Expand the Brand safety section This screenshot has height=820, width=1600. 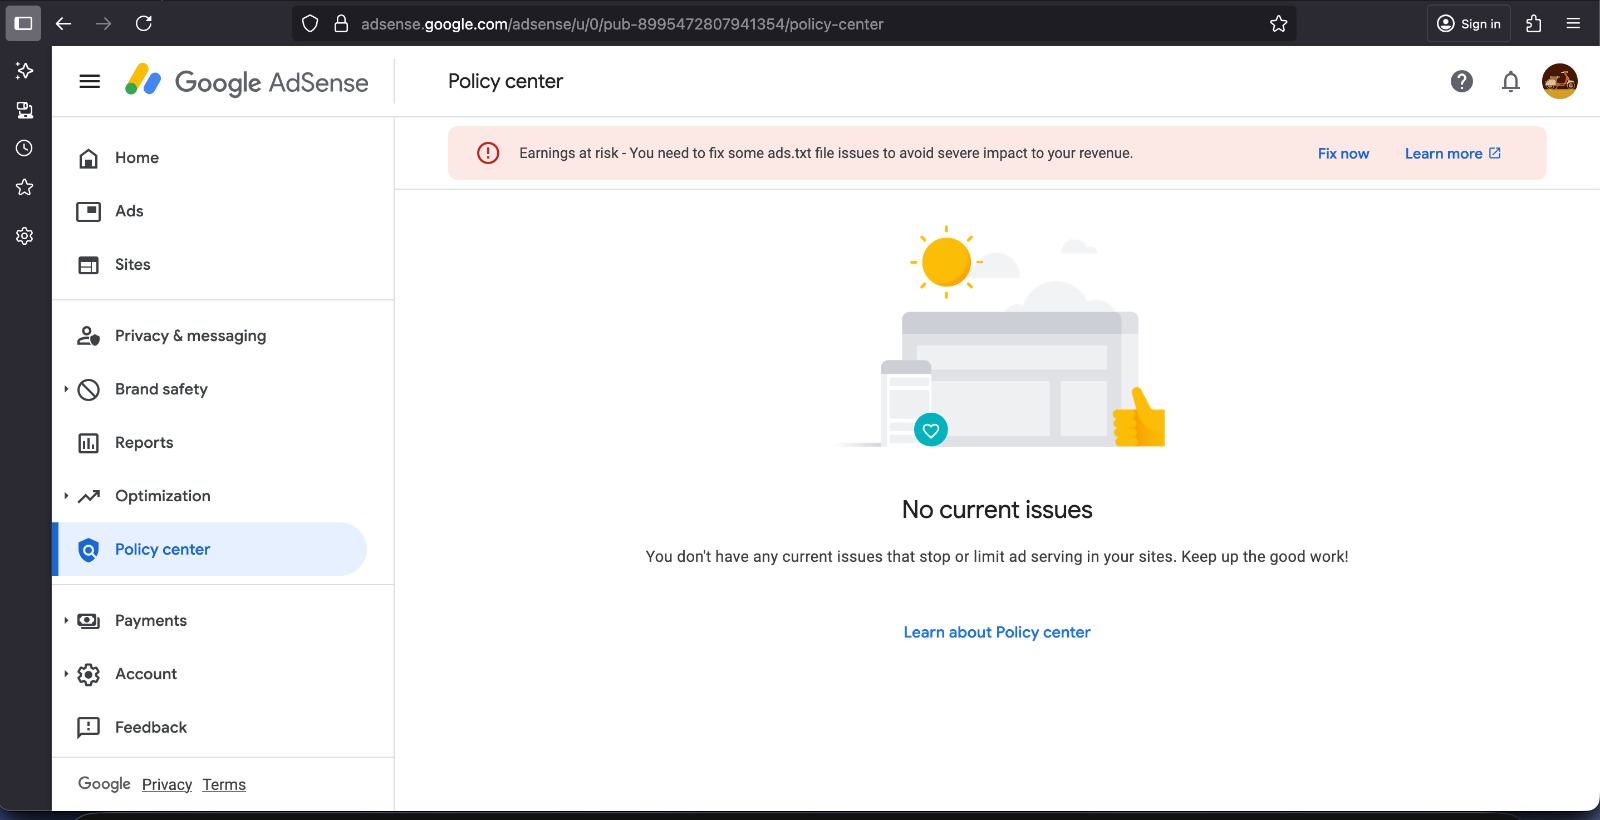tap(66, 389)
